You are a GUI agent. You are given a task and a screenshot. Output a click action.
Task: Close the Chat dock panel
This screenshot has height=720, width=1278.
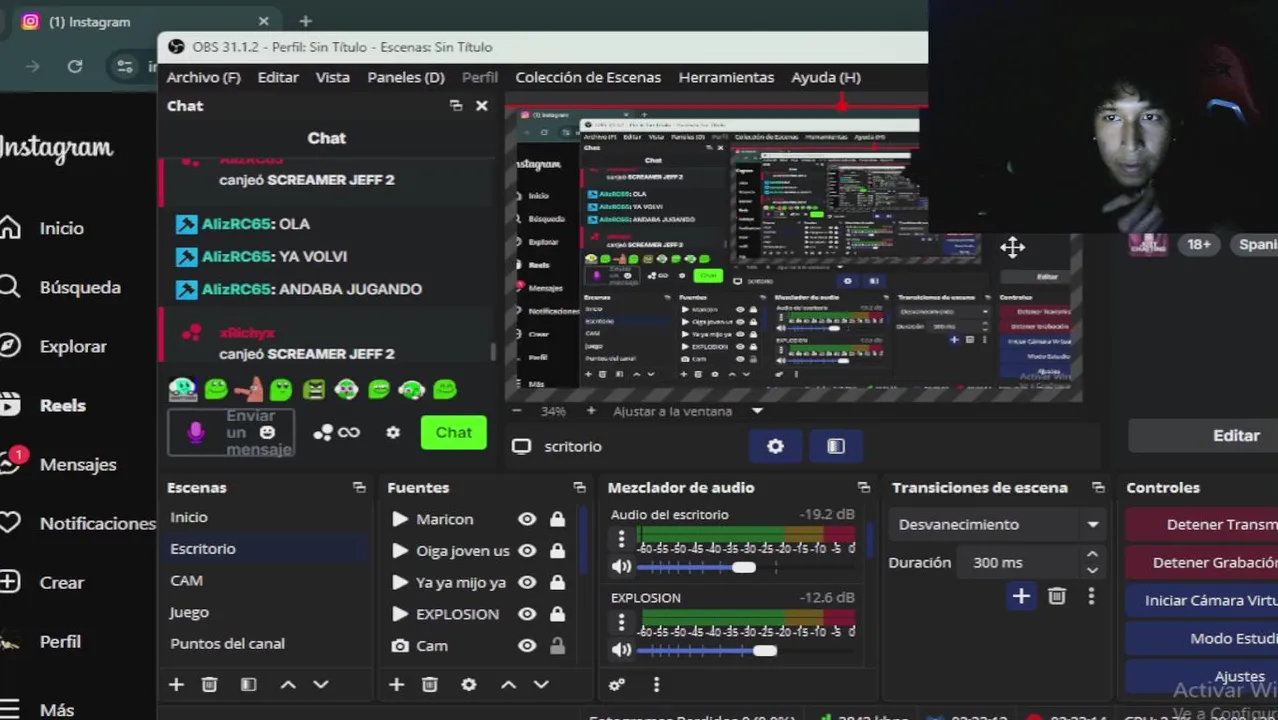tap(481, 105)
